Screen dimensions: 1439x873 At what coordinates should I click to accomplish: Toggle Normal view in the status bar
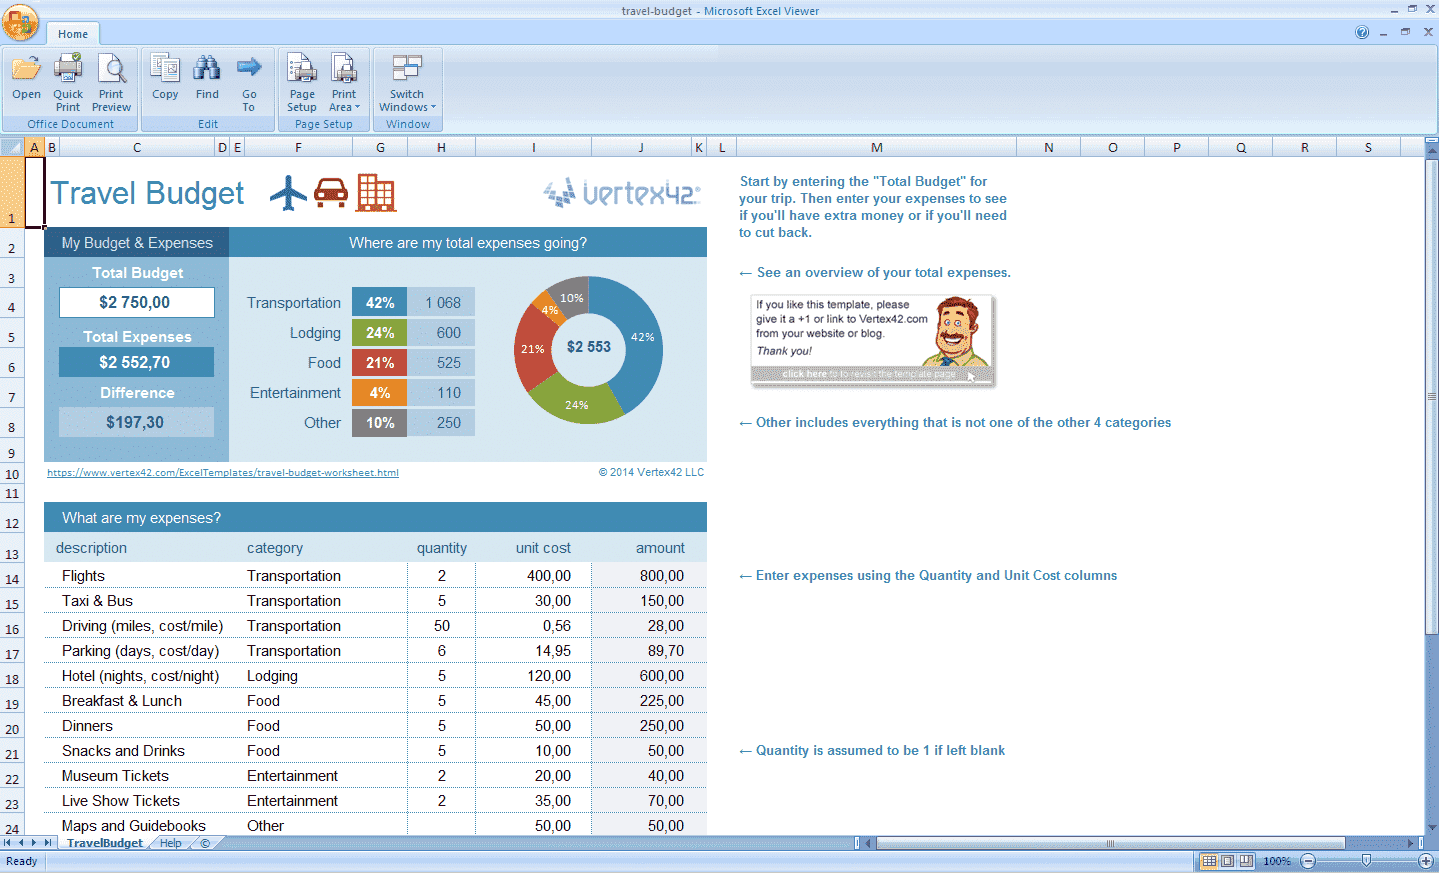(1208, 861)
